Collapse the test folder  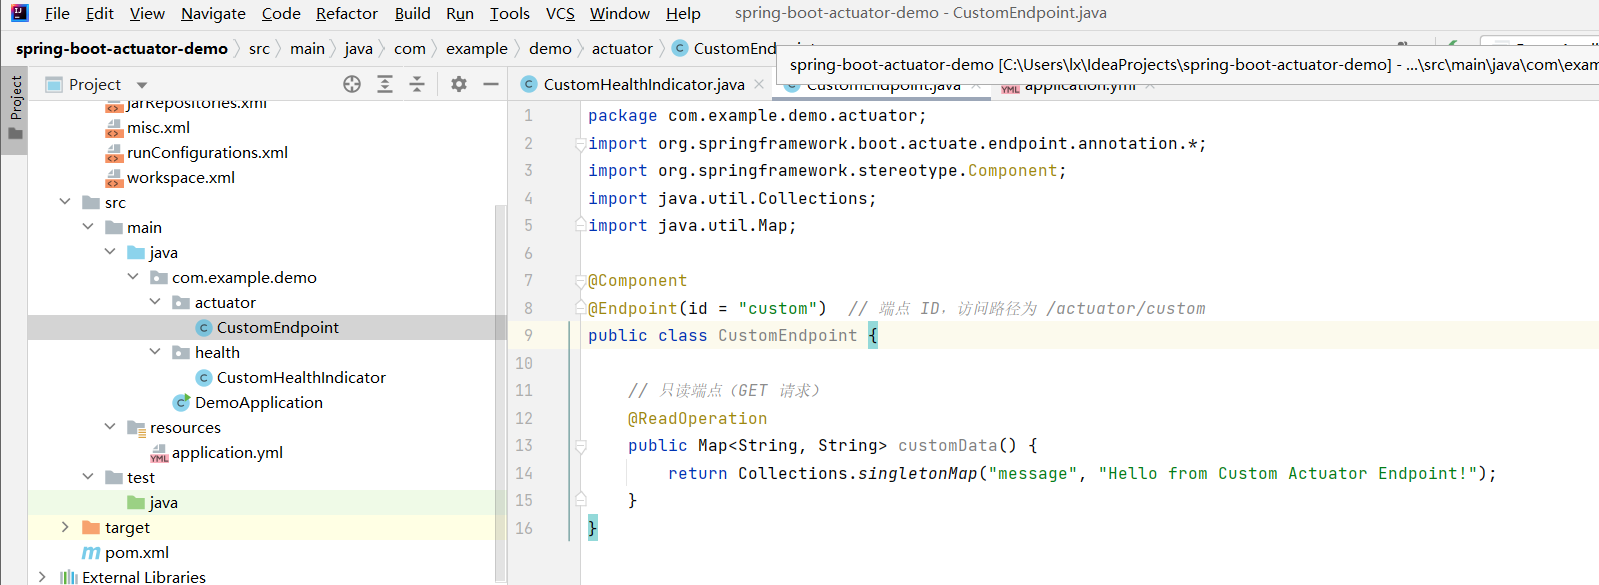[x=88, y=477]
